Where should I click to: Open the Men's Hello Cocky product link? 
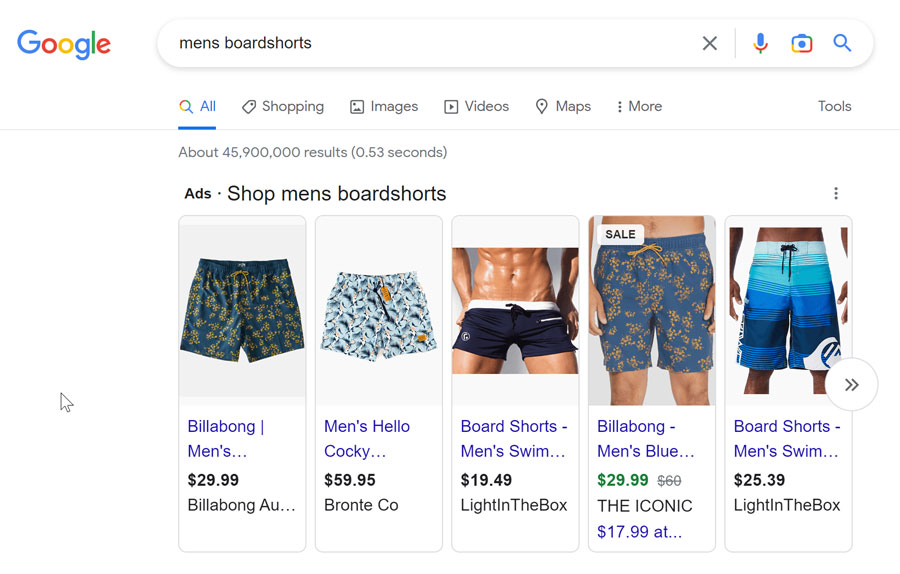tap(367, 439)
